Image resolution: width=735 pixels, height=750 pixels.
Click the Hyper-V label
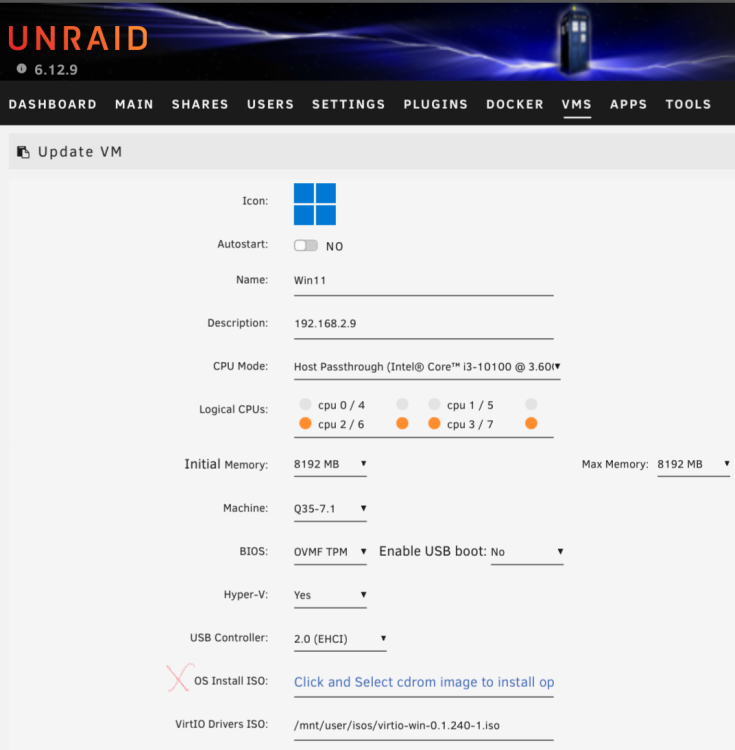(x=246, y=595)
